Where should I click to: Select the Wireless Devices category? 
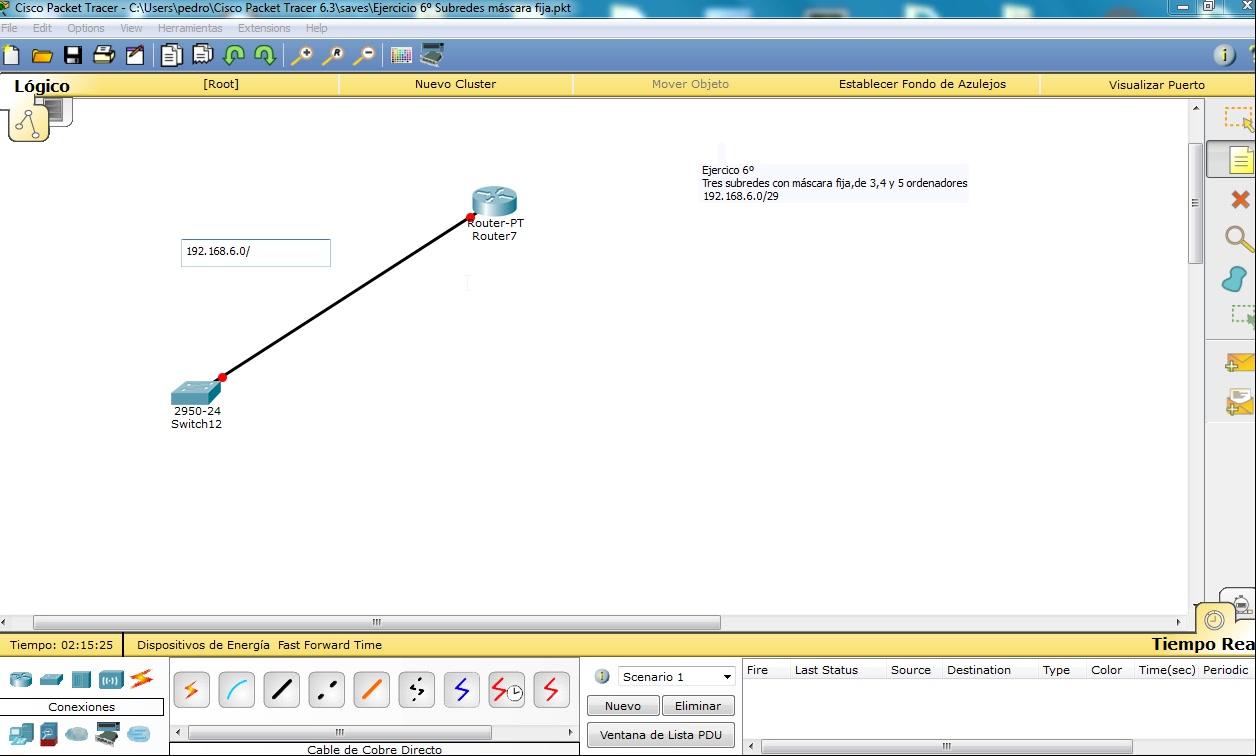pos(111,679)
